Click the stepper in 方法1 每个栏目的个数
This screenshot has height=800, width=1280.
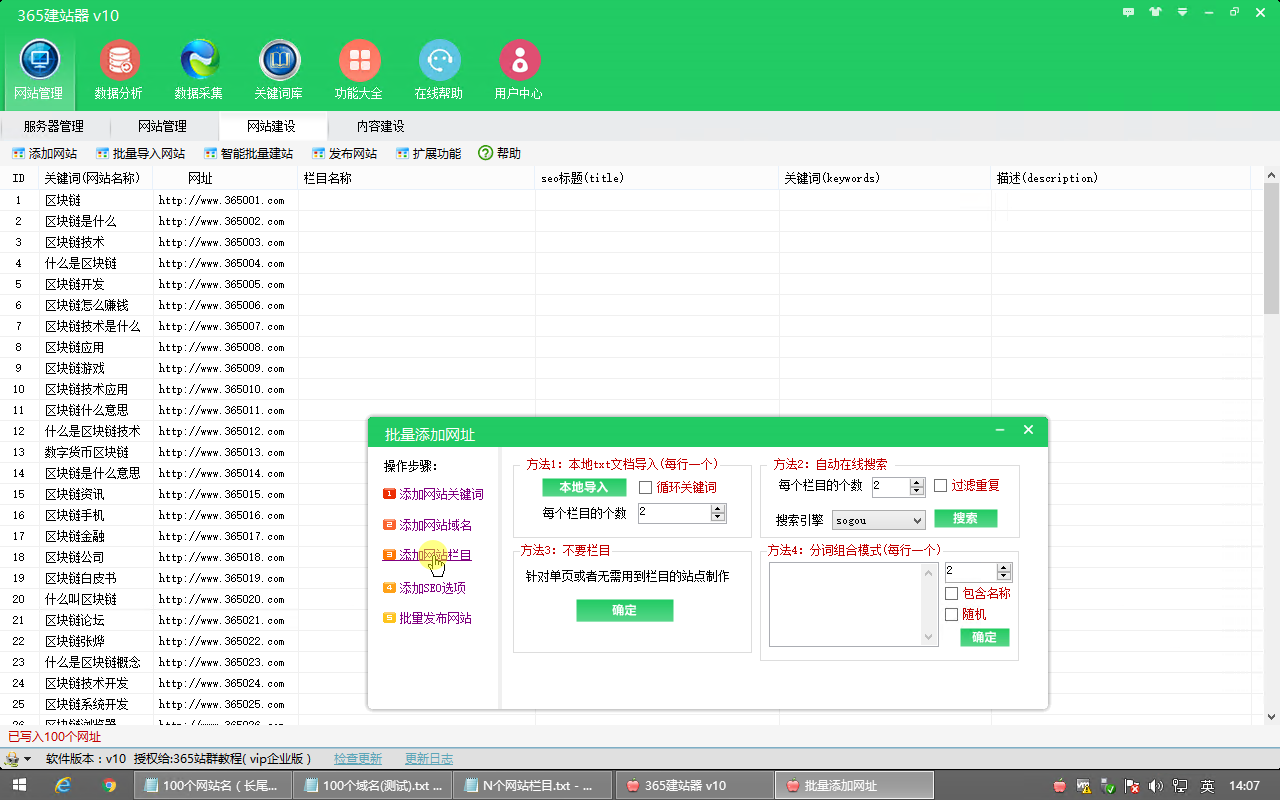click(x=717, y=513)
